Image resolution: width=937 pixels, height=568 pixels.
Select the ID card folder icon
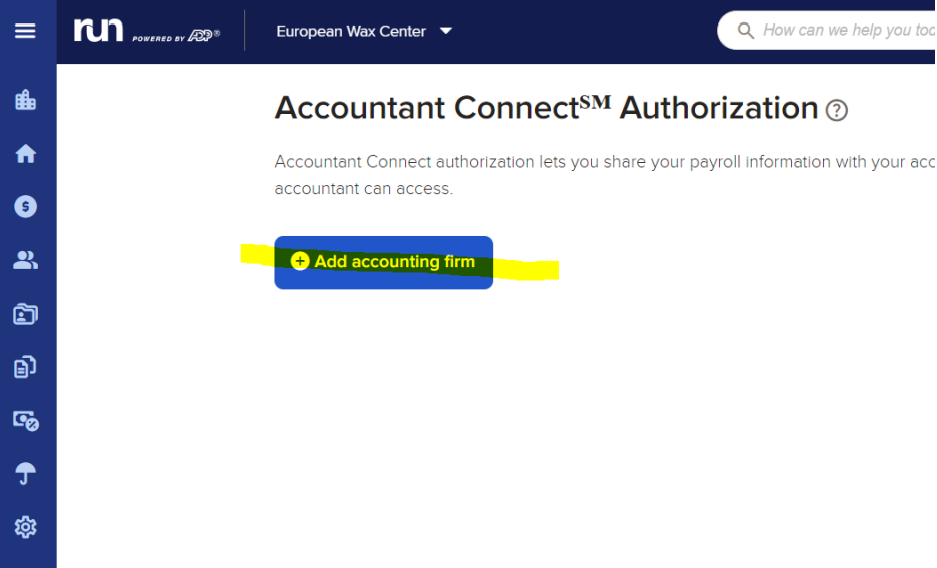[x=25, y=314]
